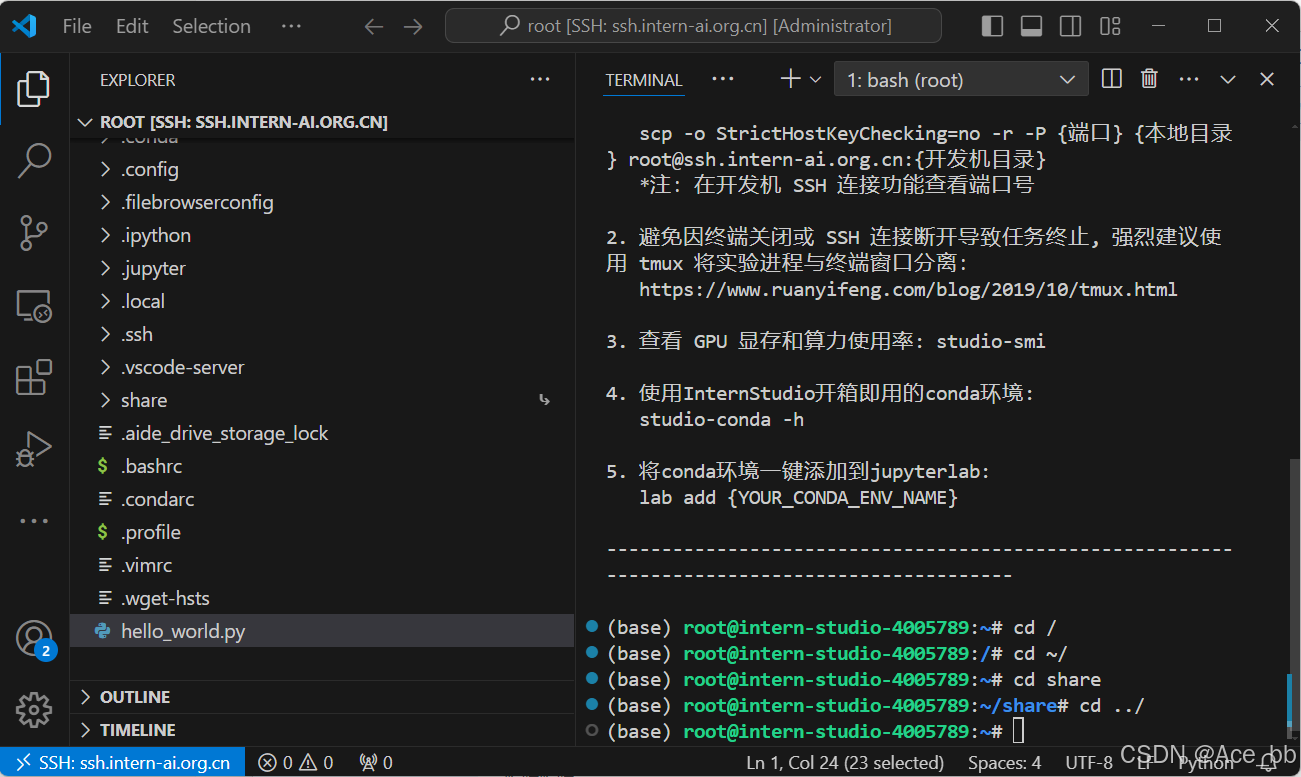Click the VS Code logo in title bar
Viewport: 1301px width, 777px height.
pyautogui.click(x=24, y=26)
